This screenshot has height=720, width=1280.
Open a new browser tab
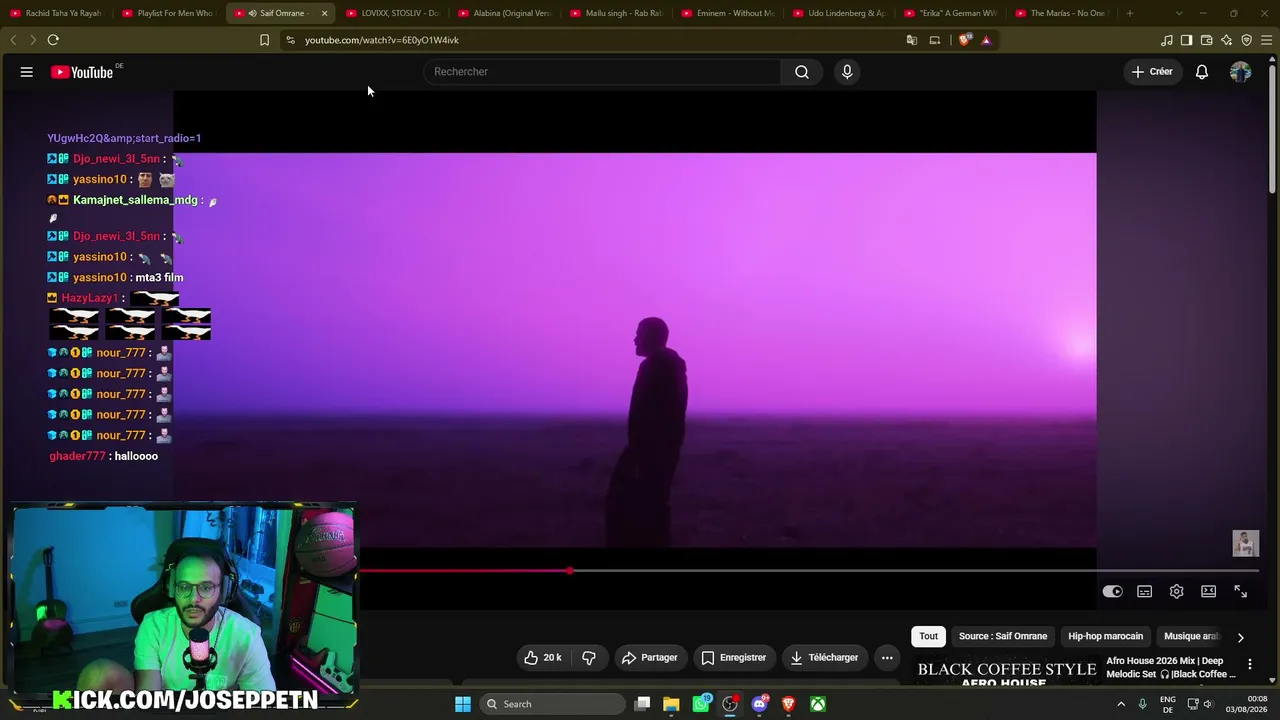tap(1130, 13)
